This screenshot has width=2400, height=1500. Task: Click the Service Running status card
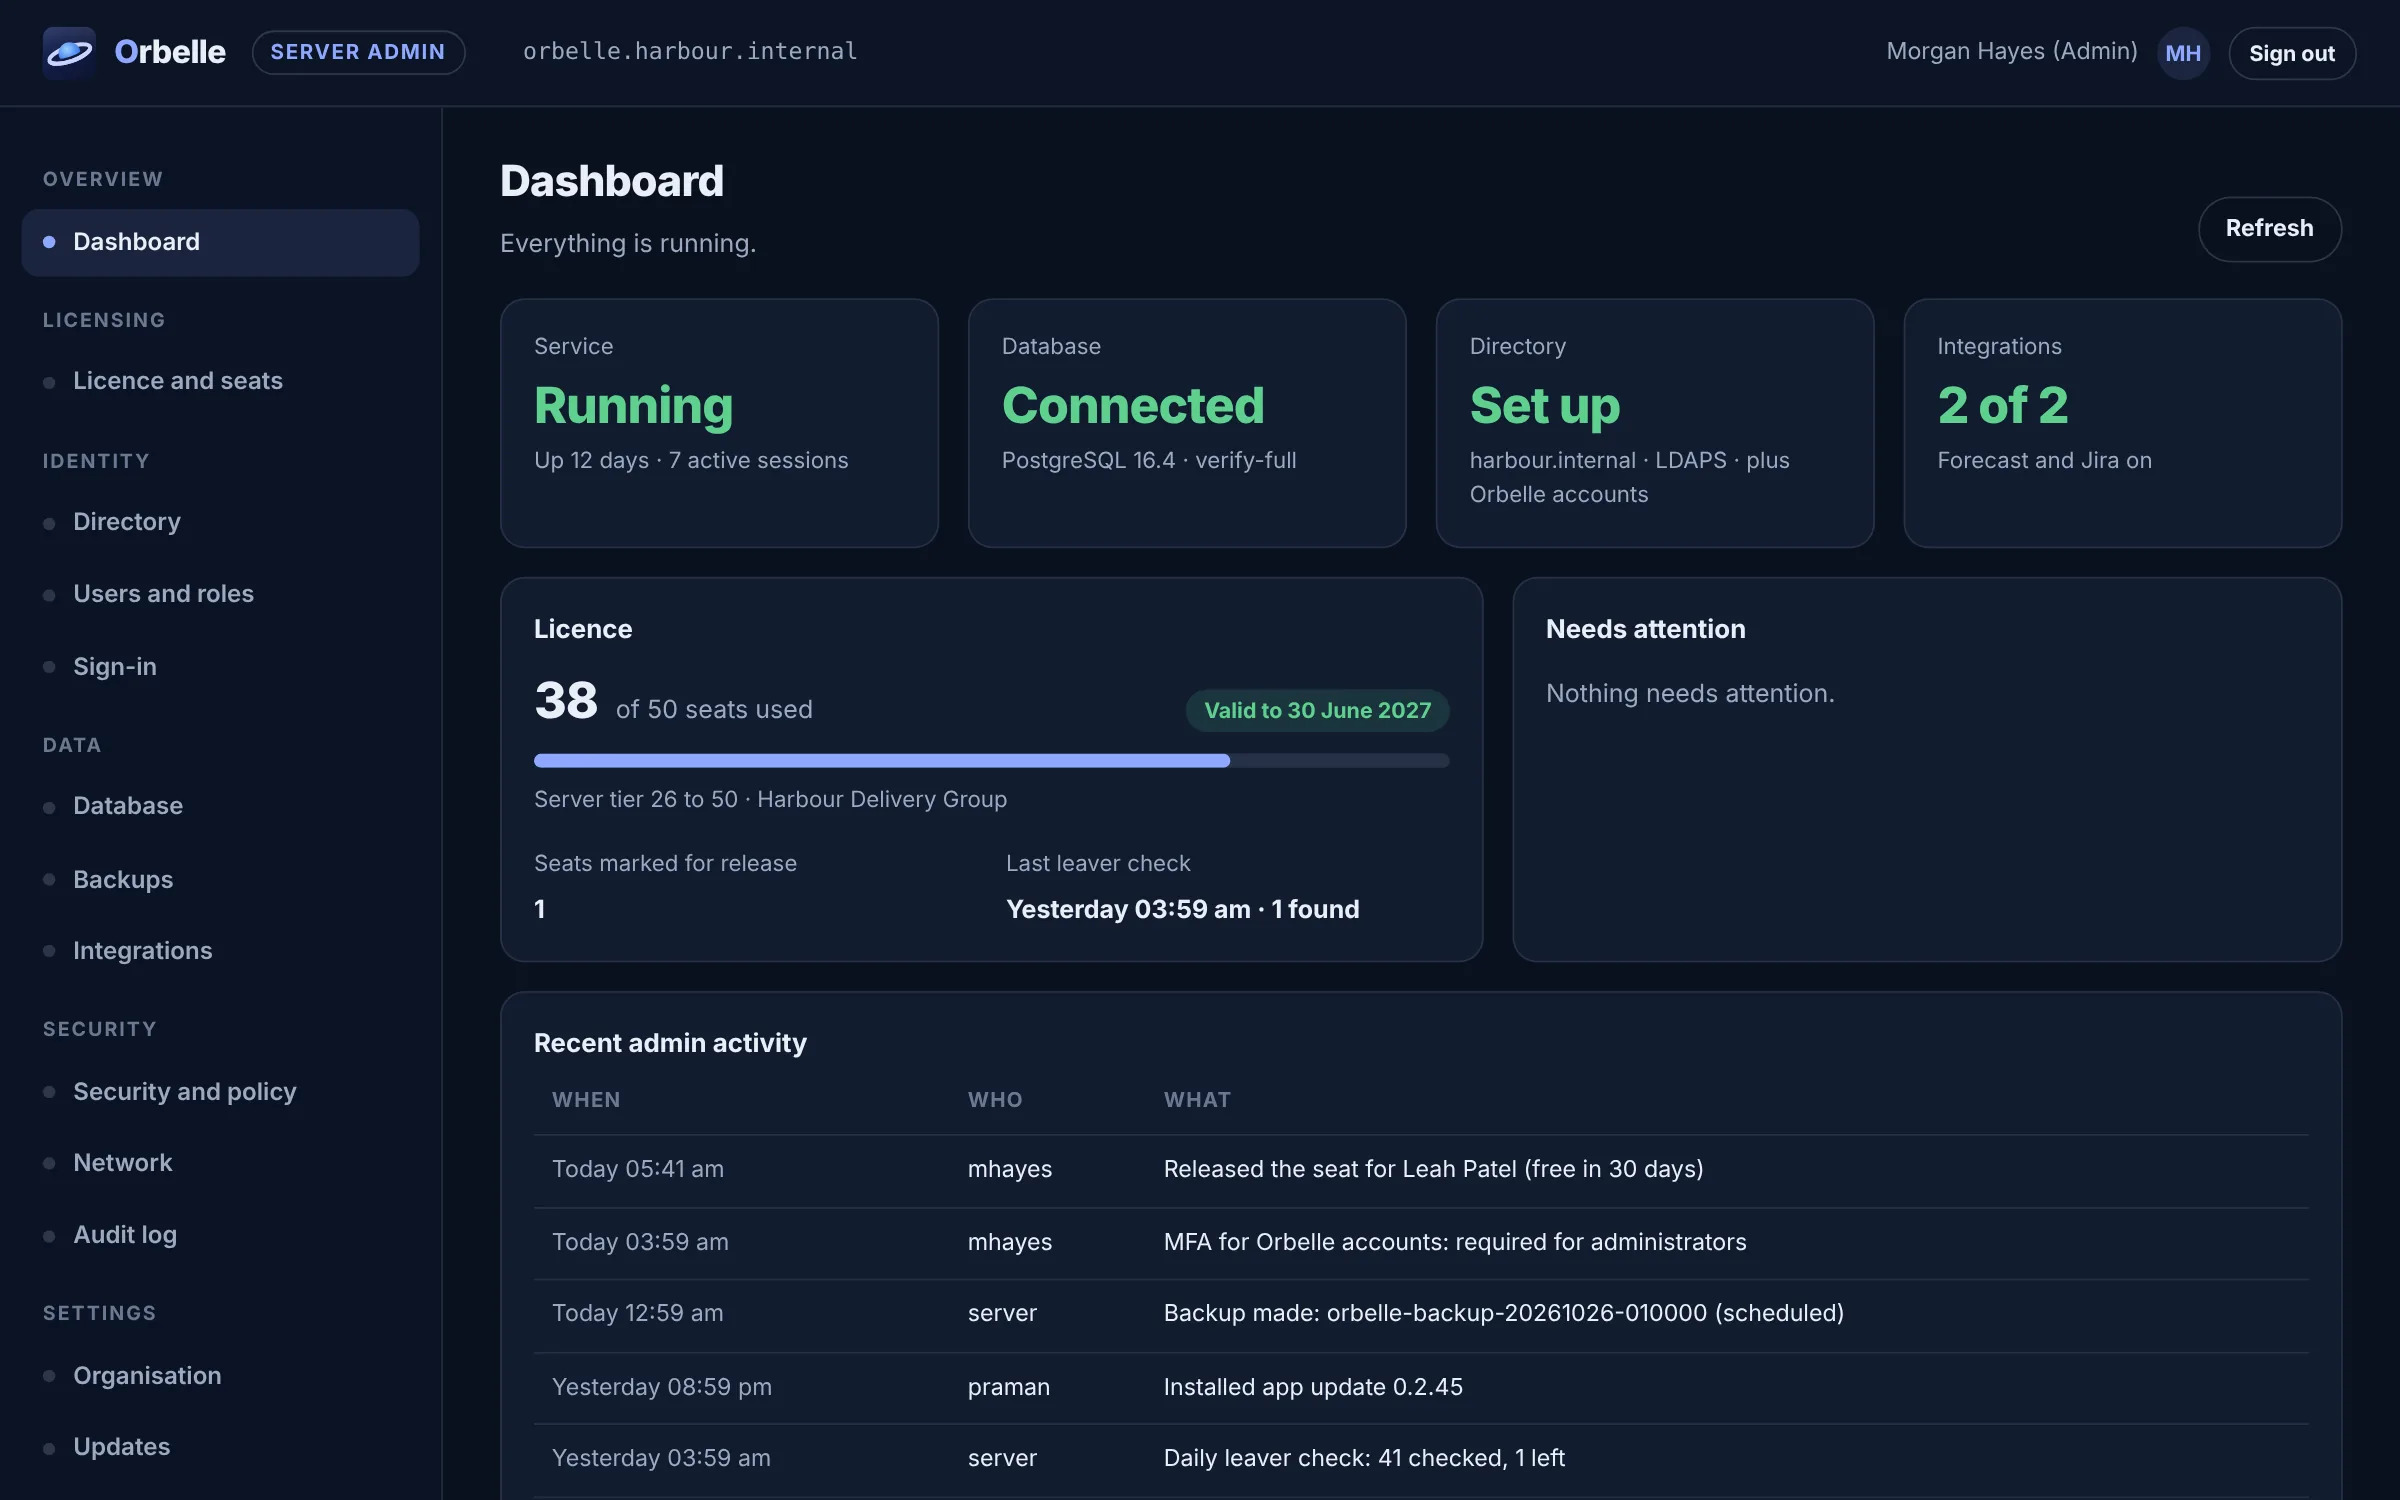point(719,423)
